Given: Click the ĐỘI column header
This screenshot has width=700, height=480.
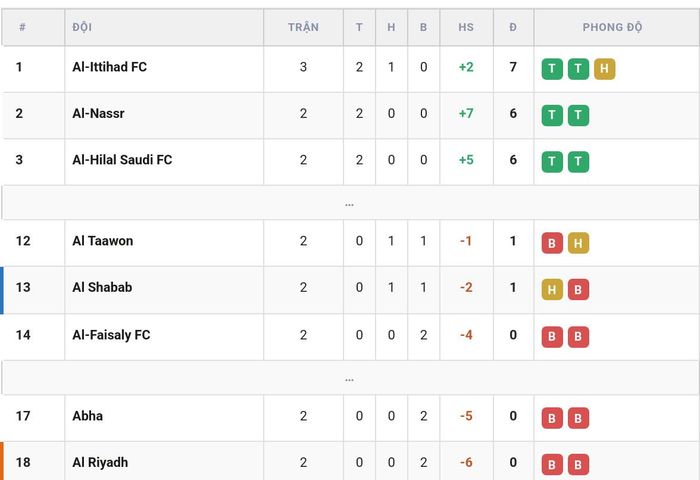Looking at the screenshot, I should tap(82, 27).
